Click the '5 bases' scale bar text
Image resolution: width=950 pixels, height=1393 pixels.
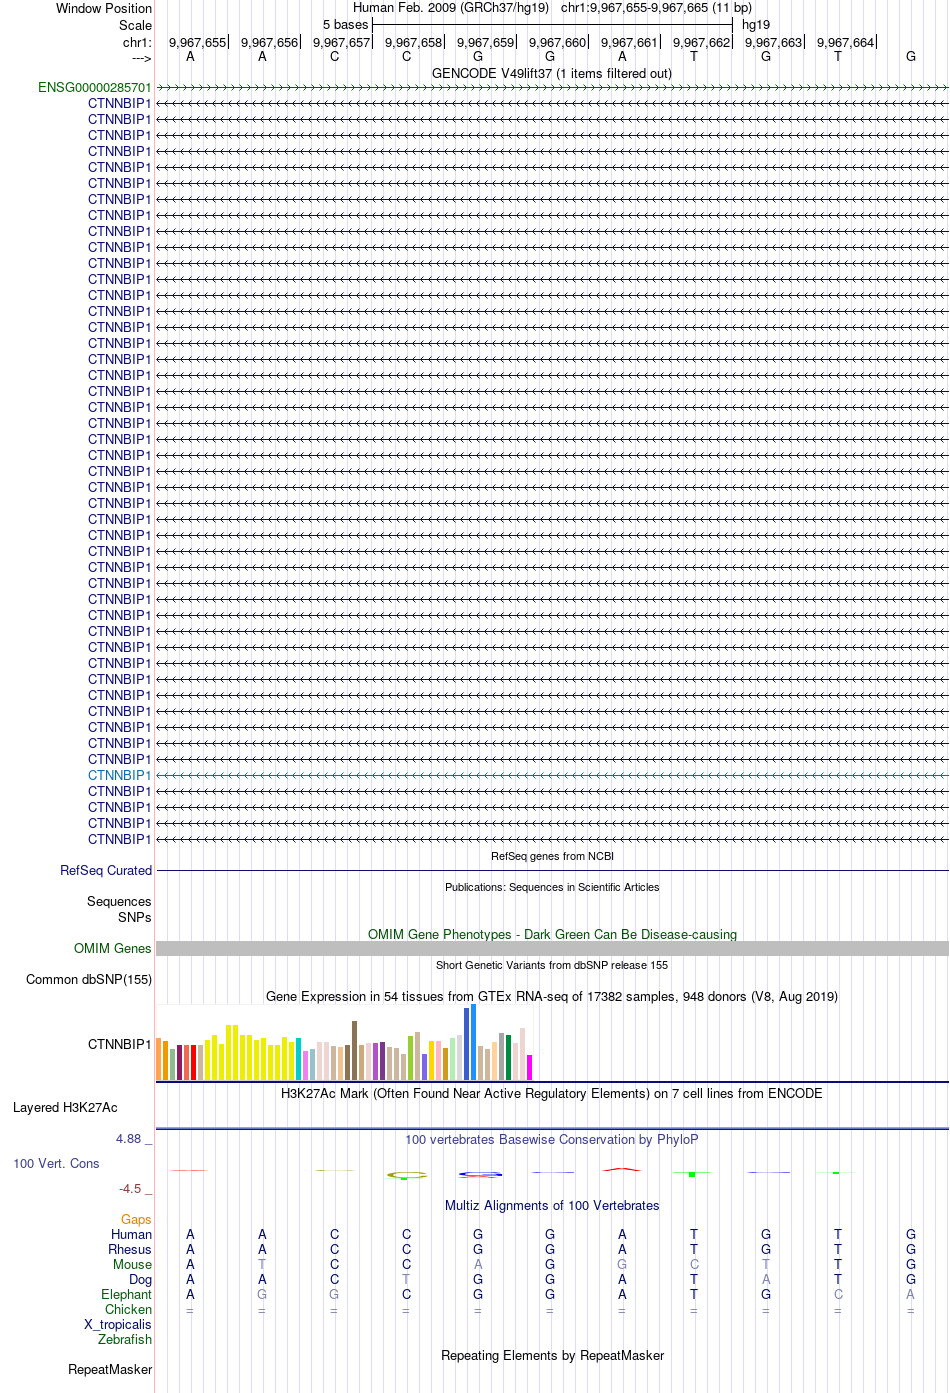(345, 25)
